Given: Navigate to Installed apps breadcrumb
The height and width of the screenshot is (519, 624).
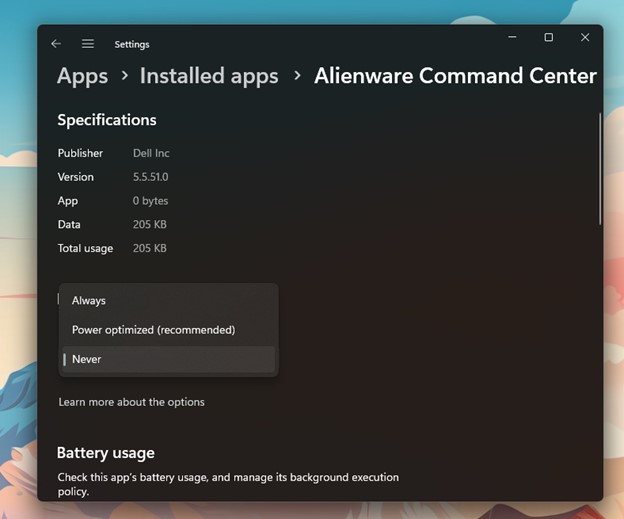Looking at the screenshot, I should coord(208,76).
